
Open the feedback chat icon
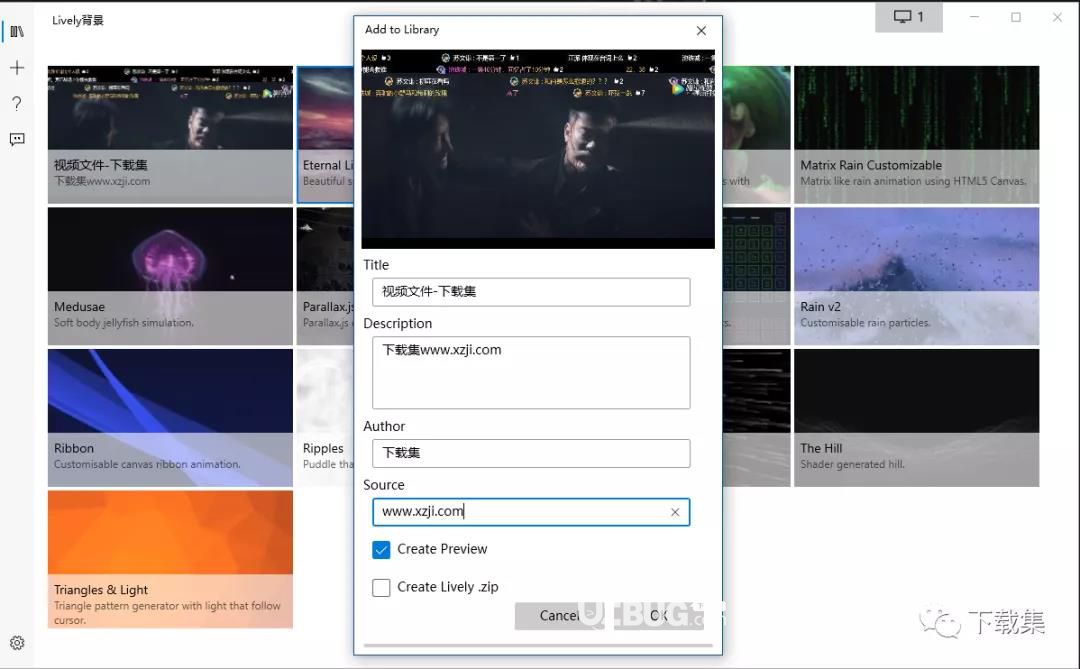point(17,139)
